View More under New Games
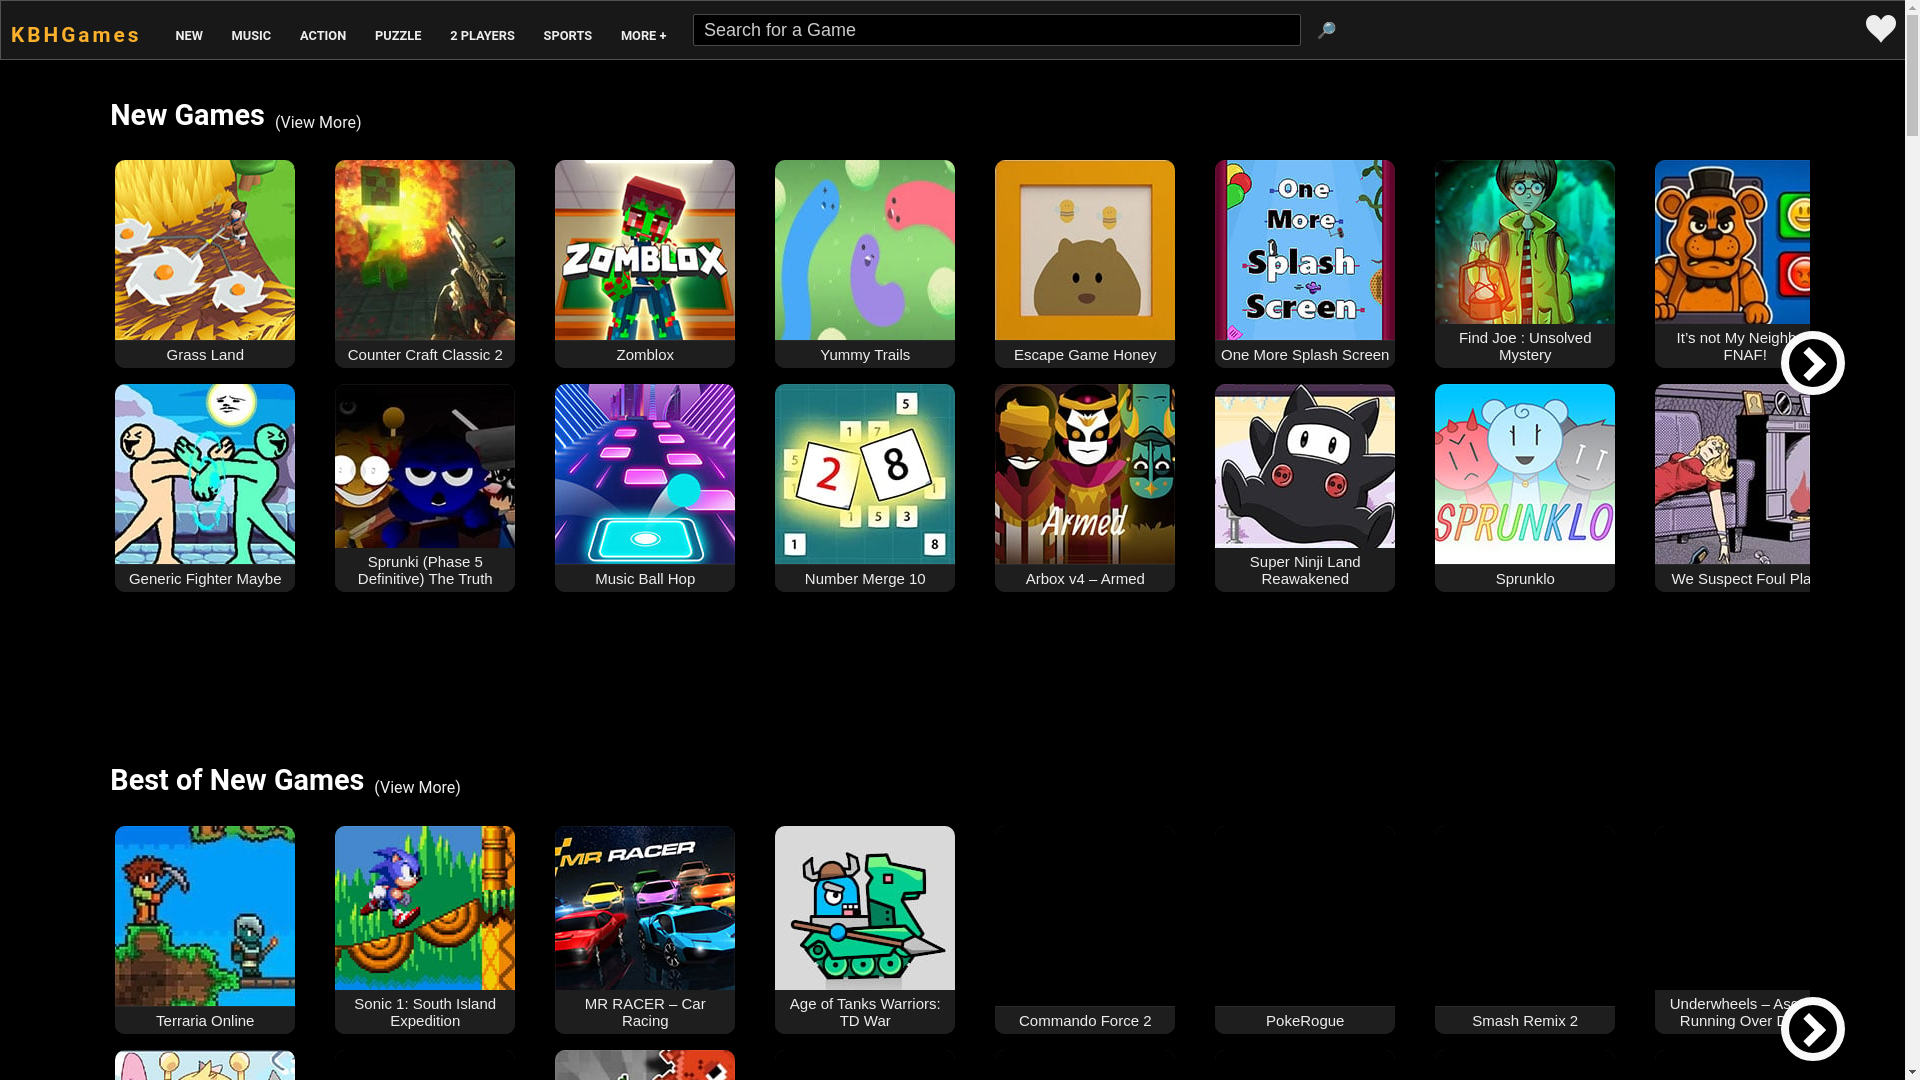 pos(318,123)
